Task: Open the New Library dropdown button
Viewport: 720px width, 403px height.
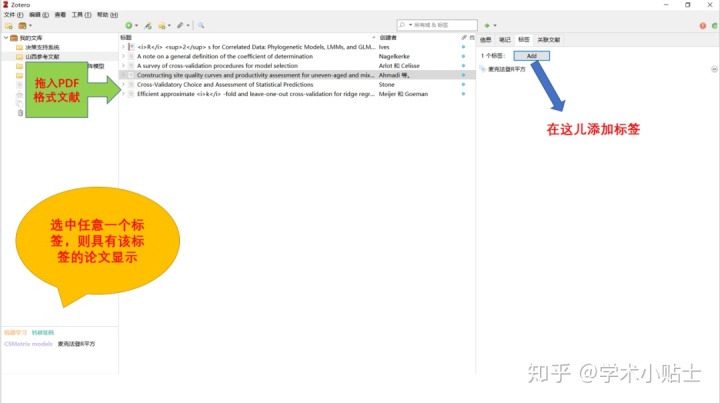Action: (x=24, y=26)
